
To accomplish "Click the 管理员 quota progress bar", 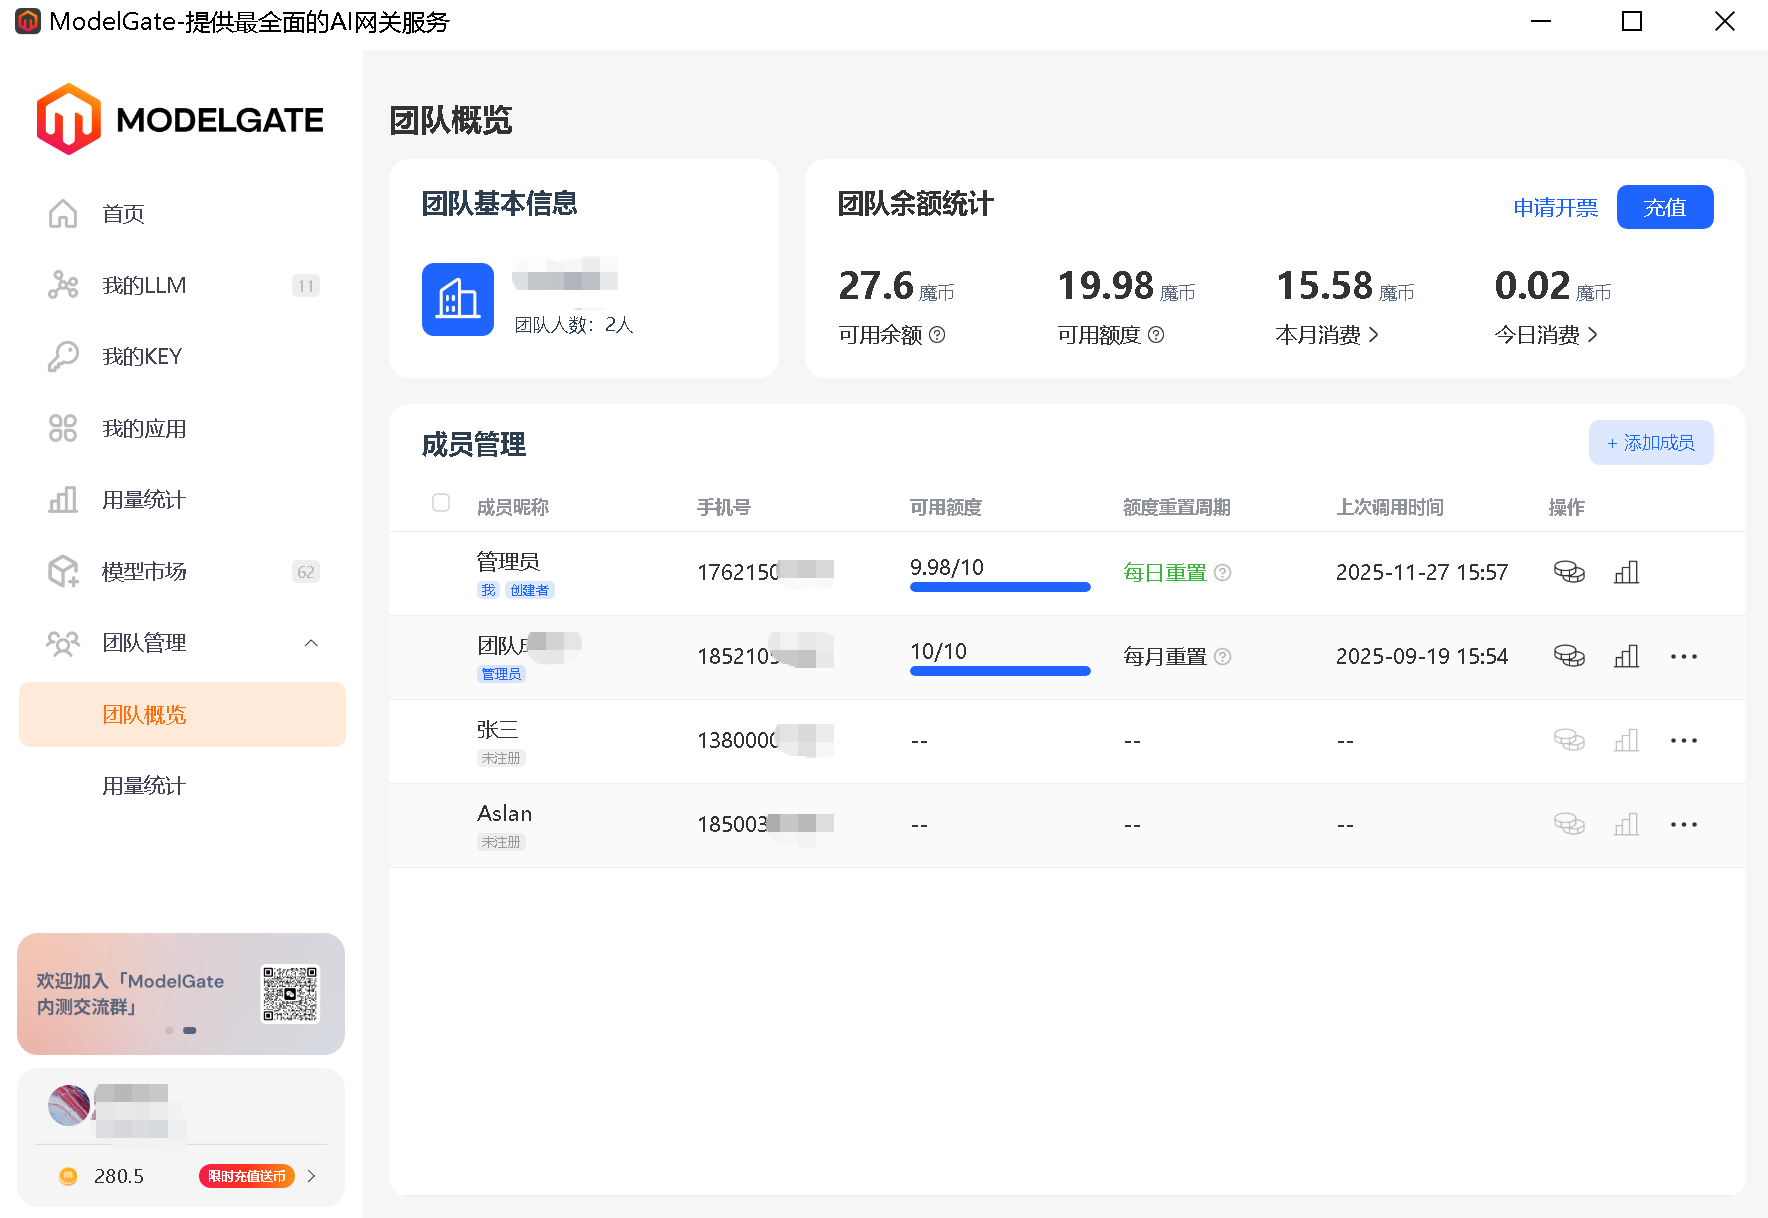I will coord(999,587).
